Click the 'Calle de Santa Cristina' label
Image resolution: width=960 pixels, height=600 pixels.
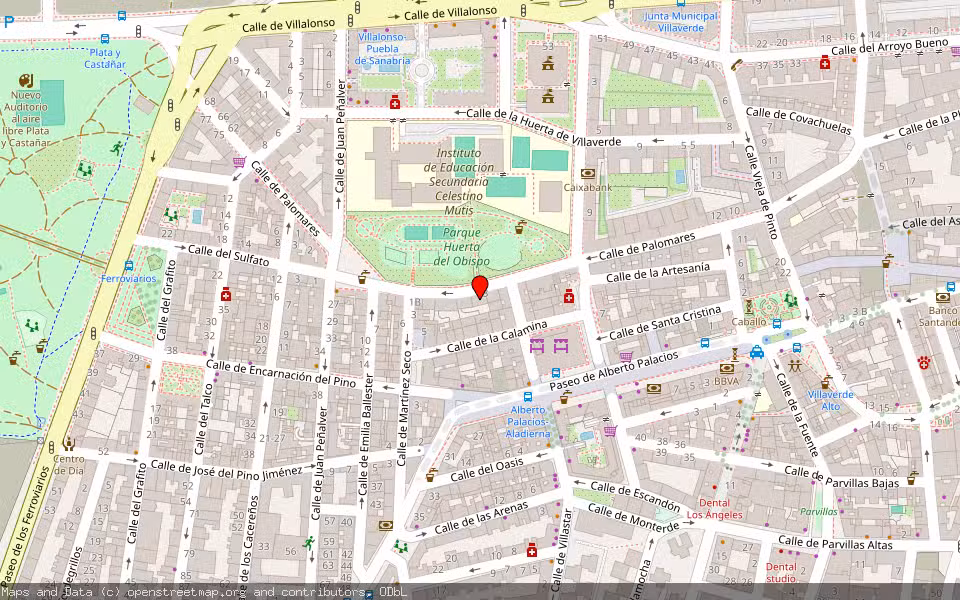tap(666, 323)
